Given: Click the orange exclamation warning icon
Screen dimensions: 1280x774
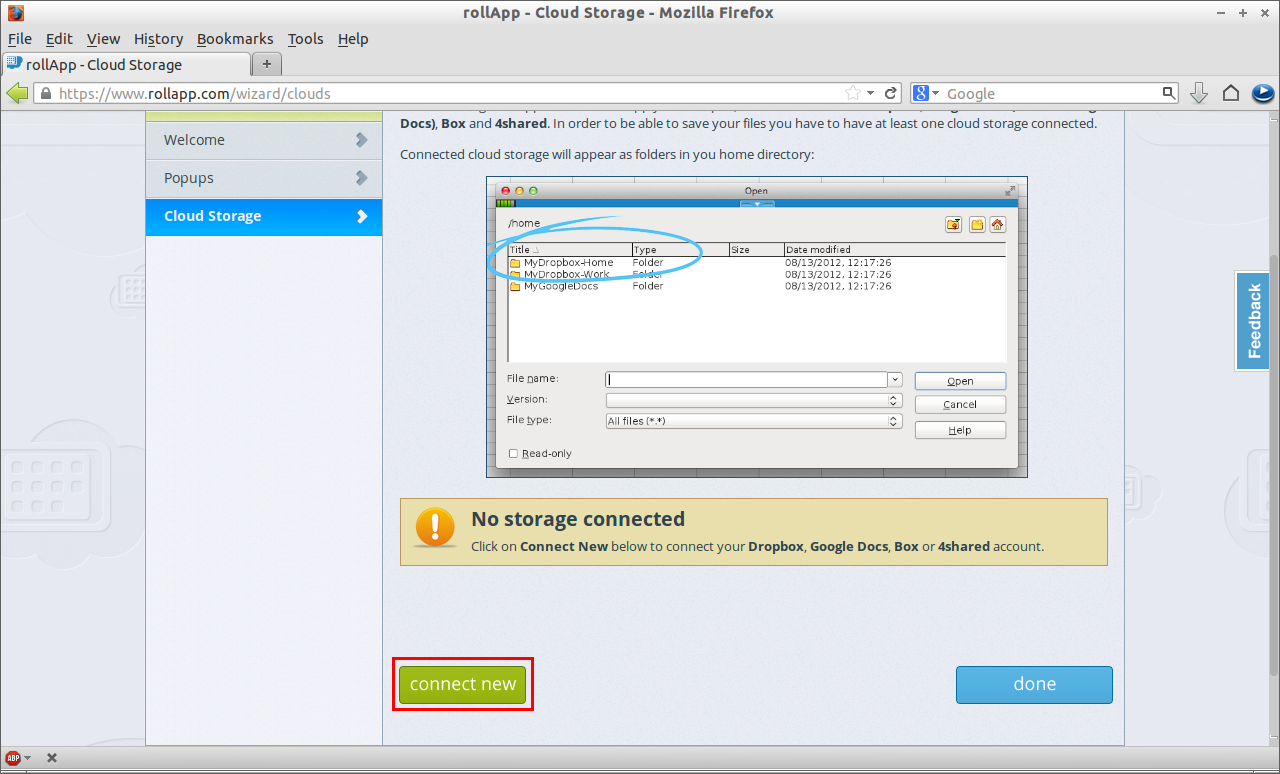Looking at the screenshot, I should click(x=435, y=527).
